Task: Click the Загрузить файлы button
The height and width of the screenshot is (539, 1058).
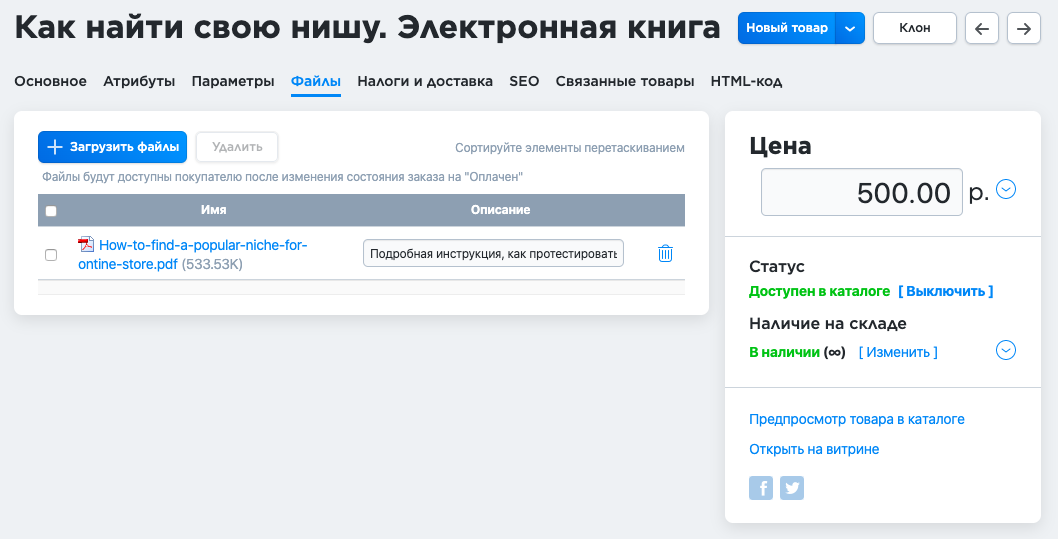Action: point(113,147)
